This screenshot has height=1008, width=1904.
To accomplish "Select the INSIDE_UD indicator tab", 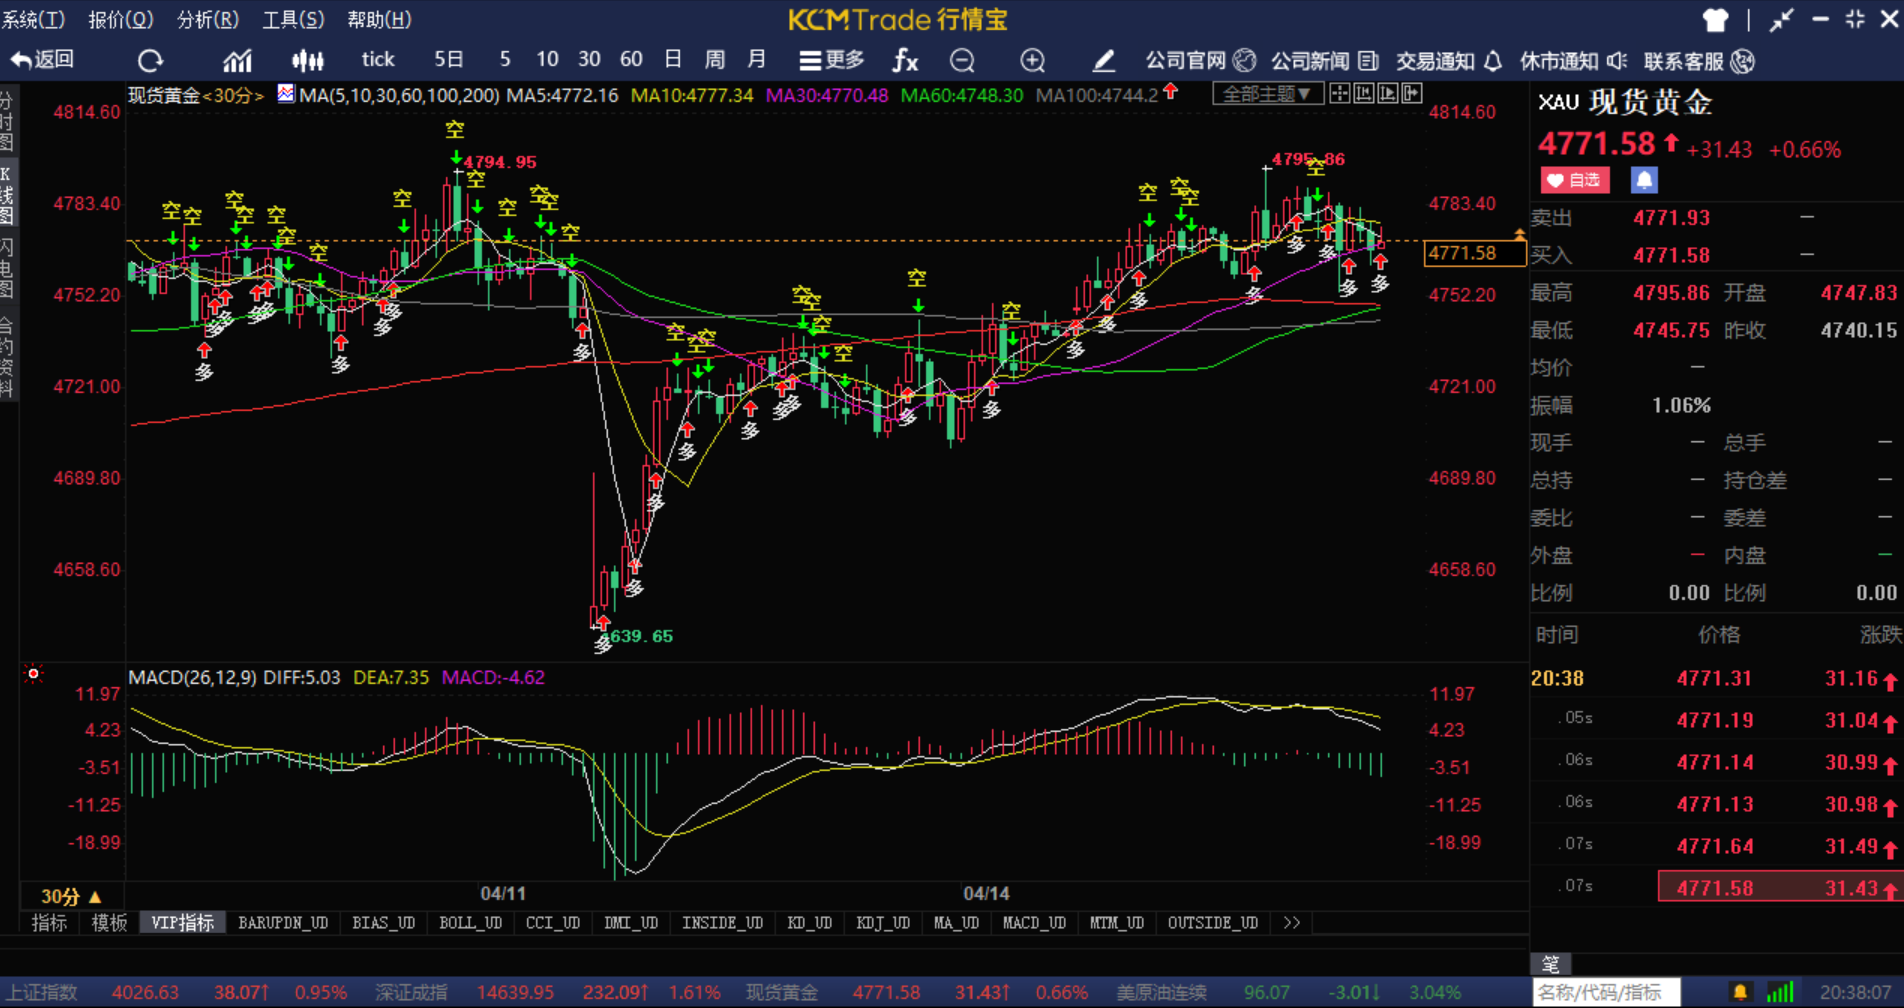I will (x=723, y=923).
